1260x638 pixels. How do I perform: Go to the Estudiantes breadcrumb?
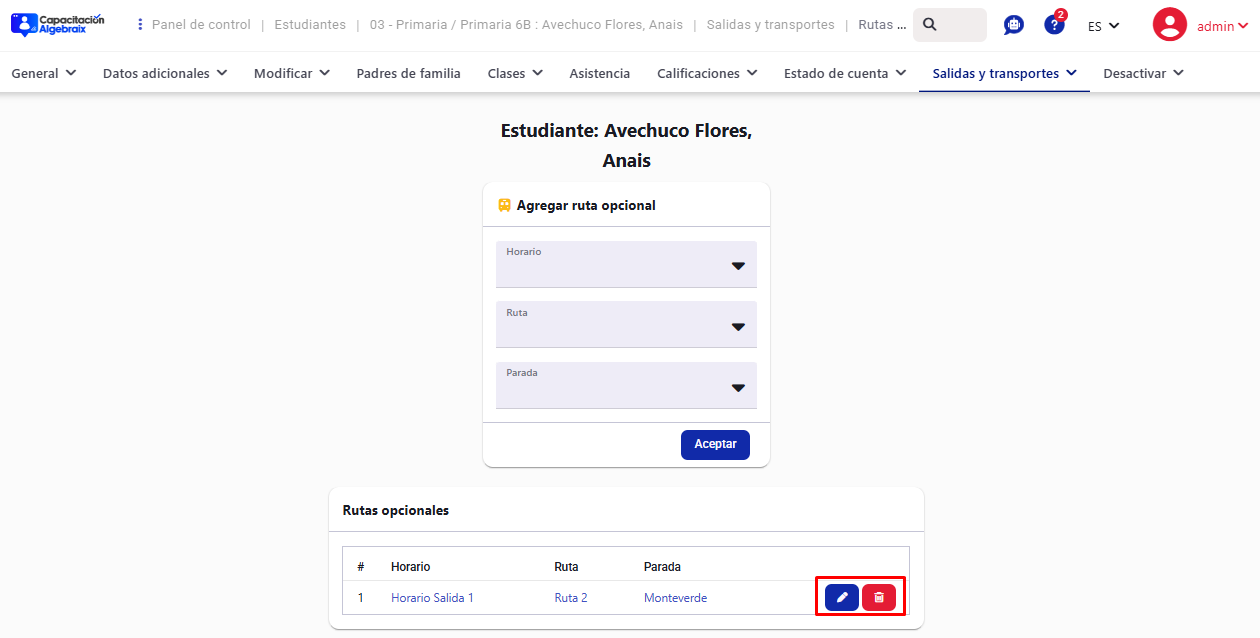pos(310,25)
